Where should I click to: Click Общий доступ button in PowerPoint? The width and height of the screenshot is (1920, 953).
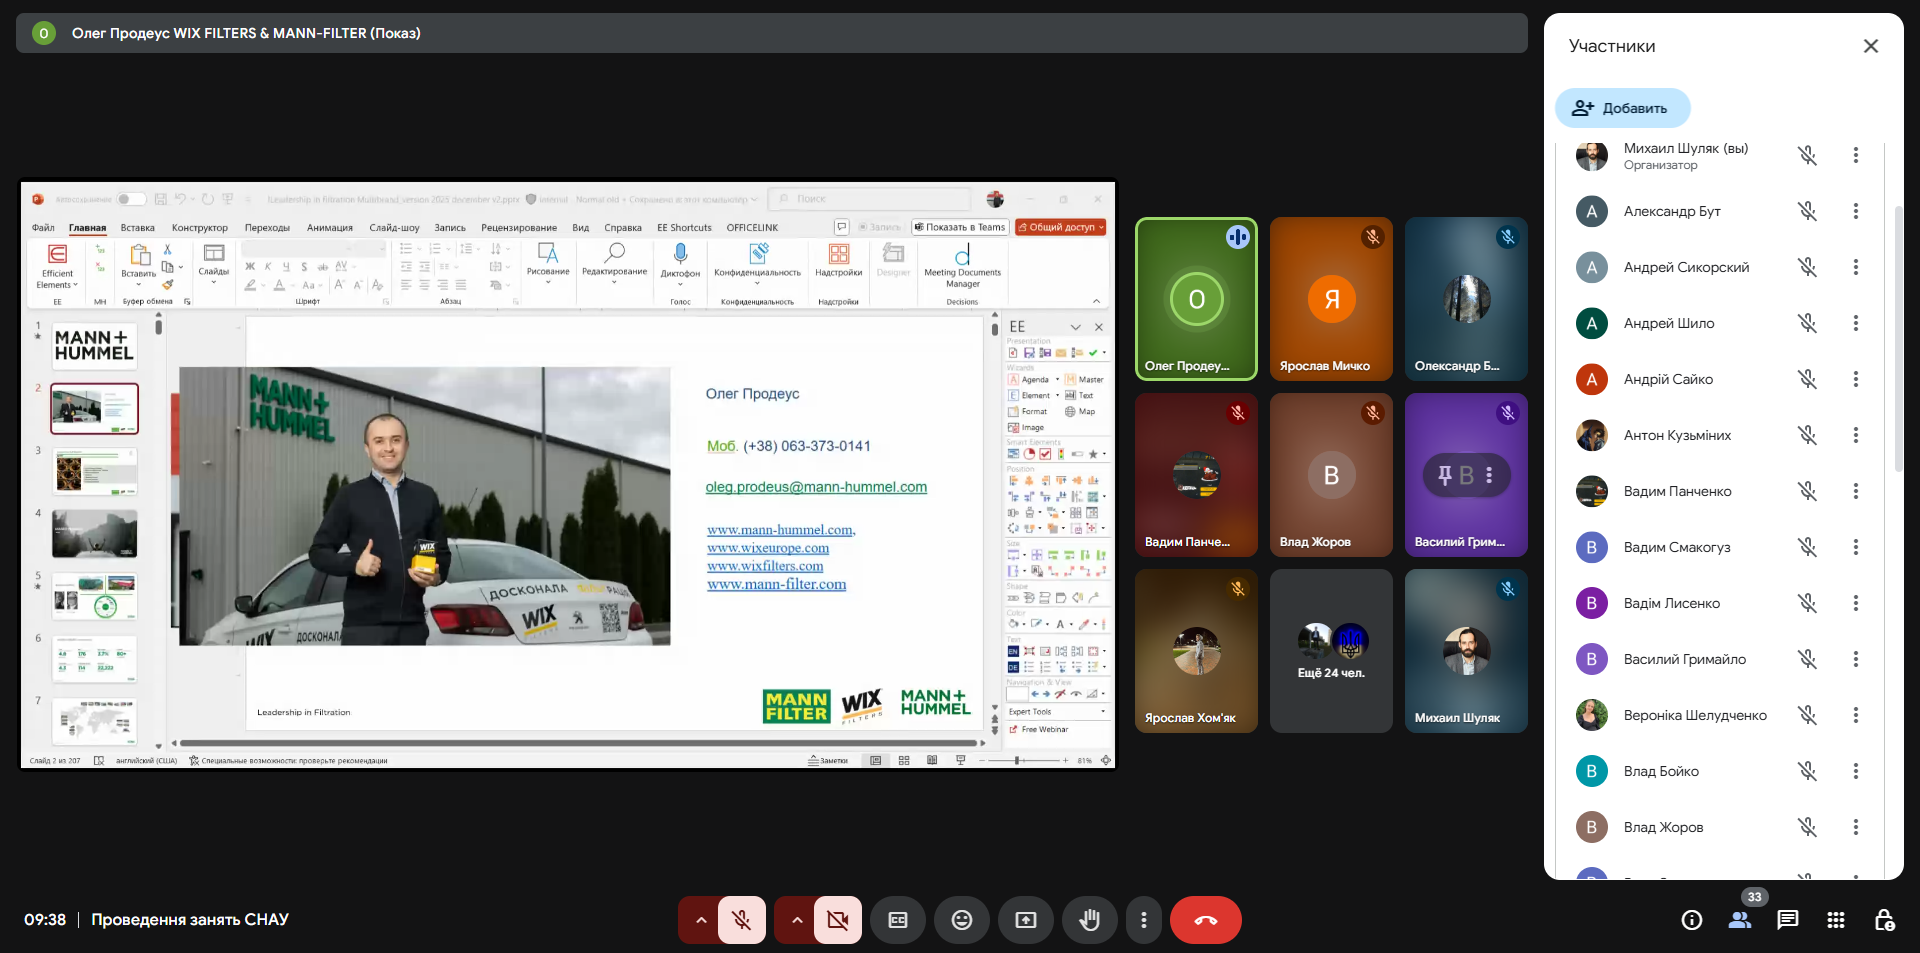point(1060,227)
